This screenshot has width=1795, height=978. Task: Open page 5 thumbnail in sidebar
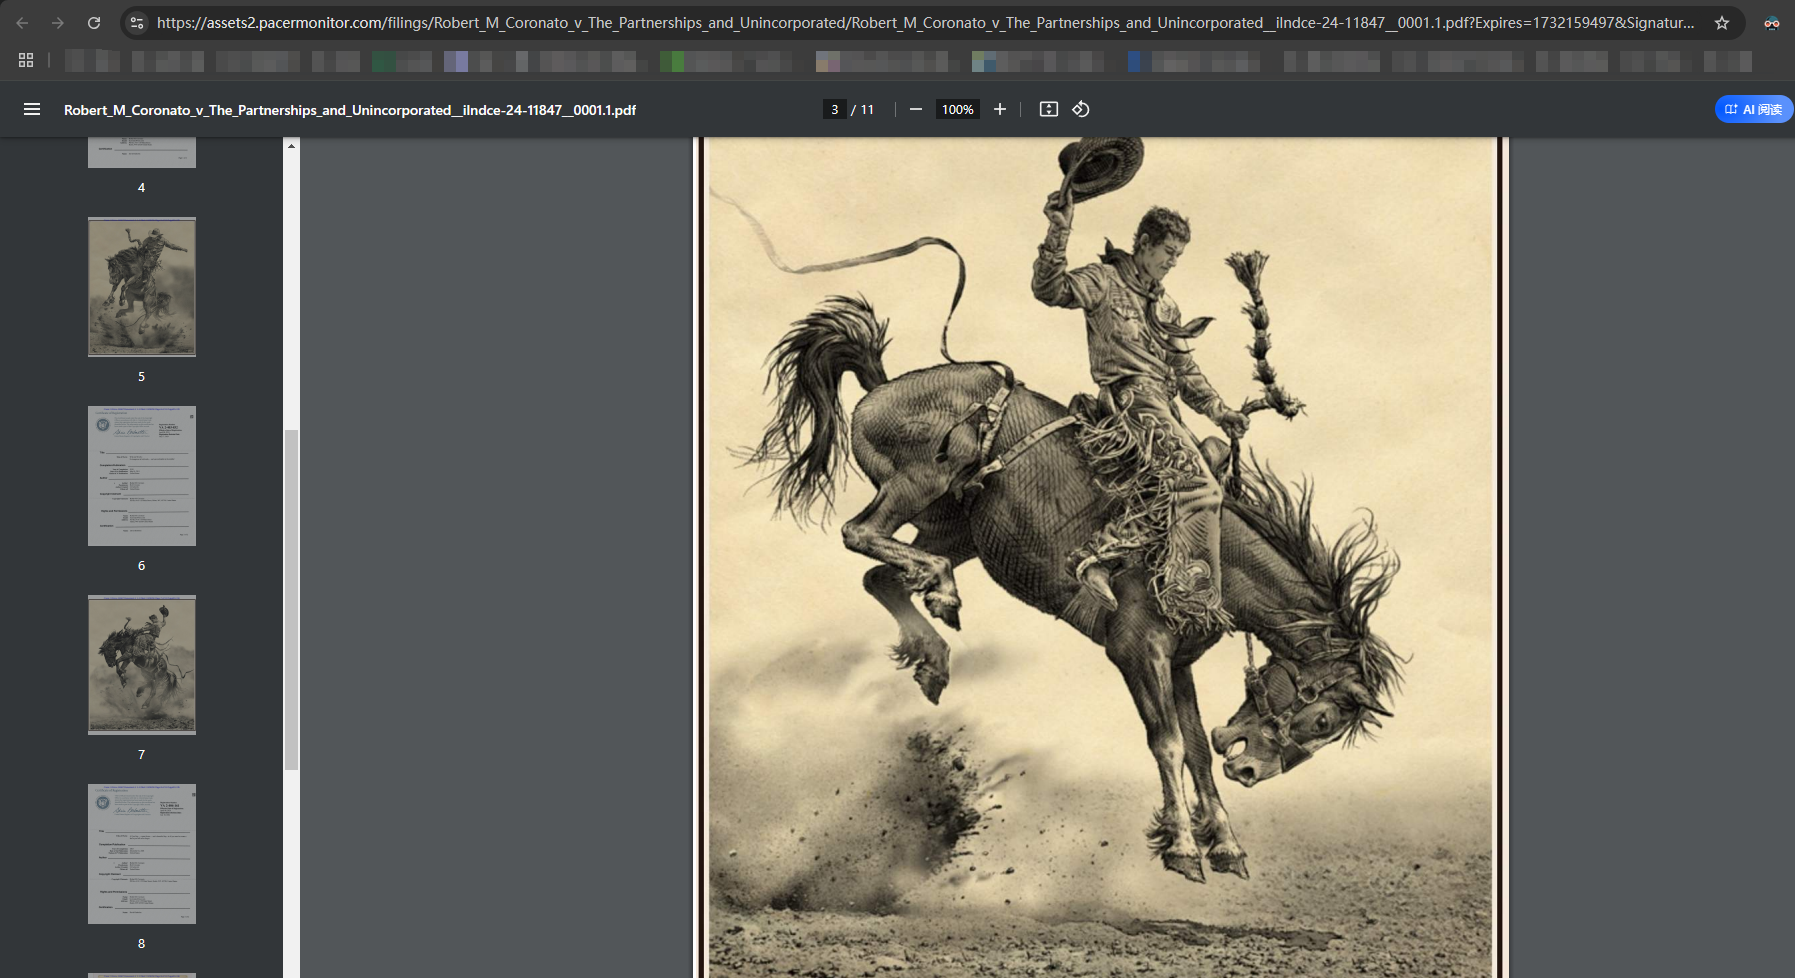(142, 287)
